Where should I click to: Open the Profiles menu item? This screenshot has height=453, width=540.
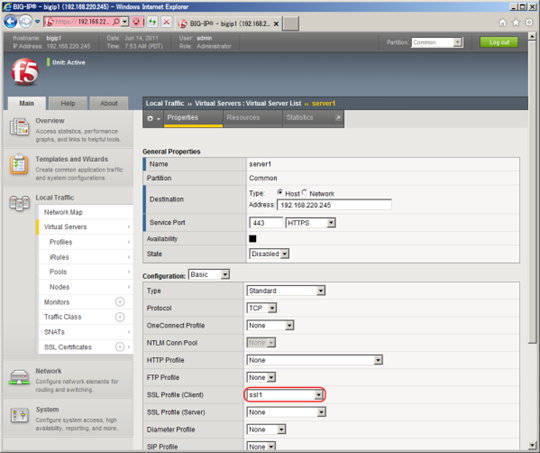85,242
